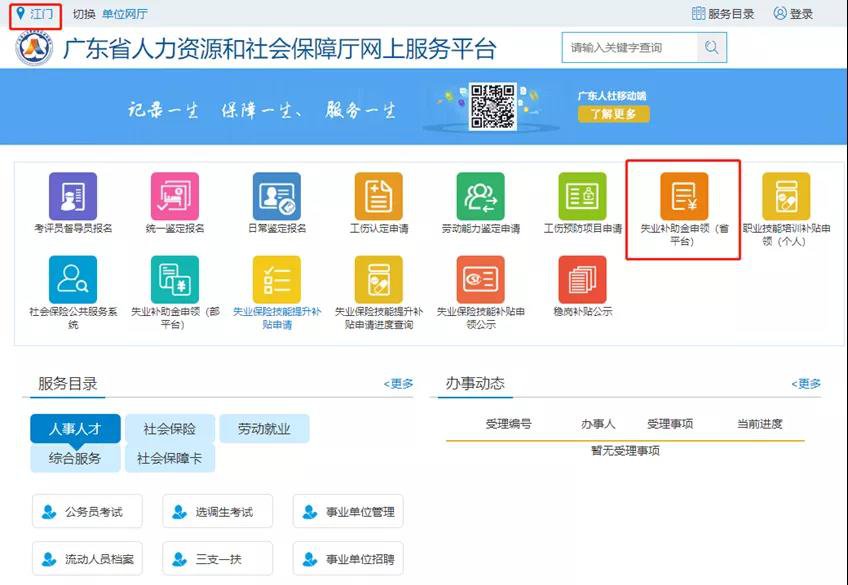The width and height of the screenshot is (848, 585).
Task: Open 统一鉴定报名 service icon
Action: [175, 197]
